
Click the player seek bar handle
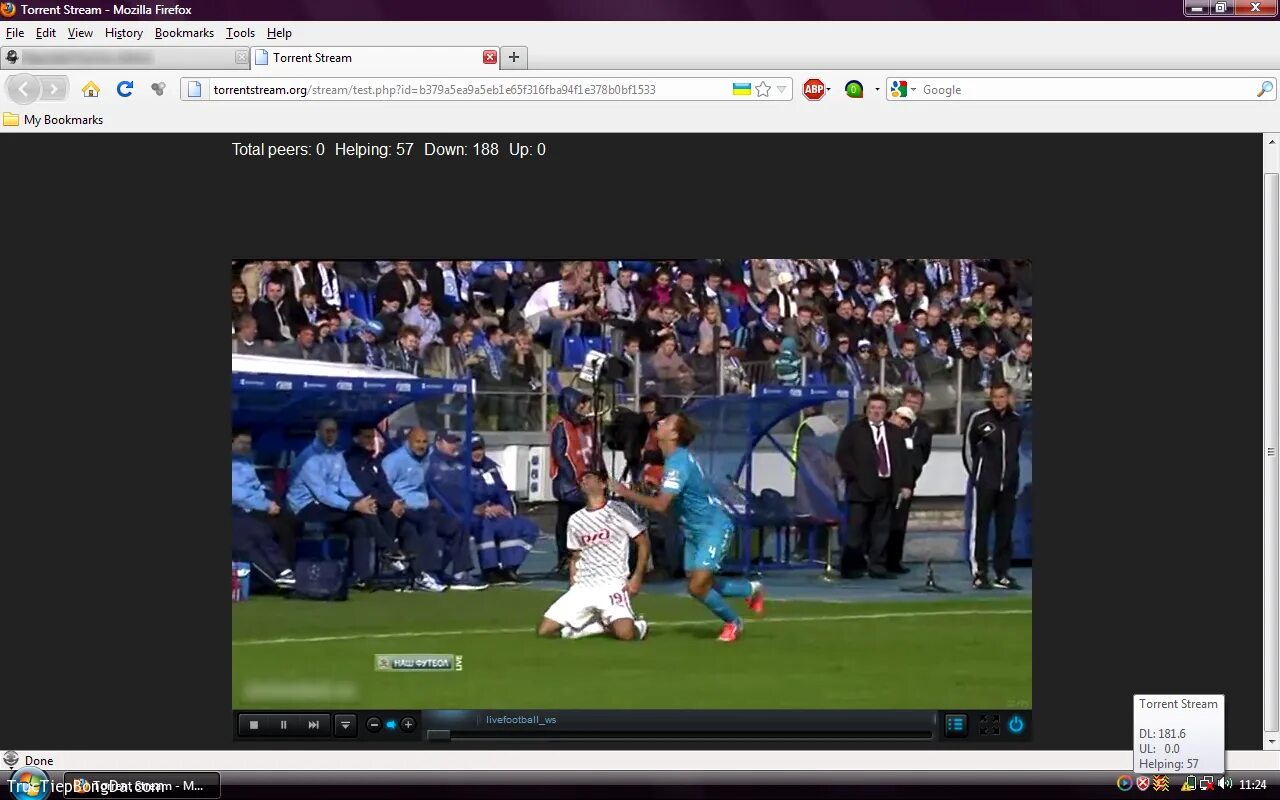point(438,735)
